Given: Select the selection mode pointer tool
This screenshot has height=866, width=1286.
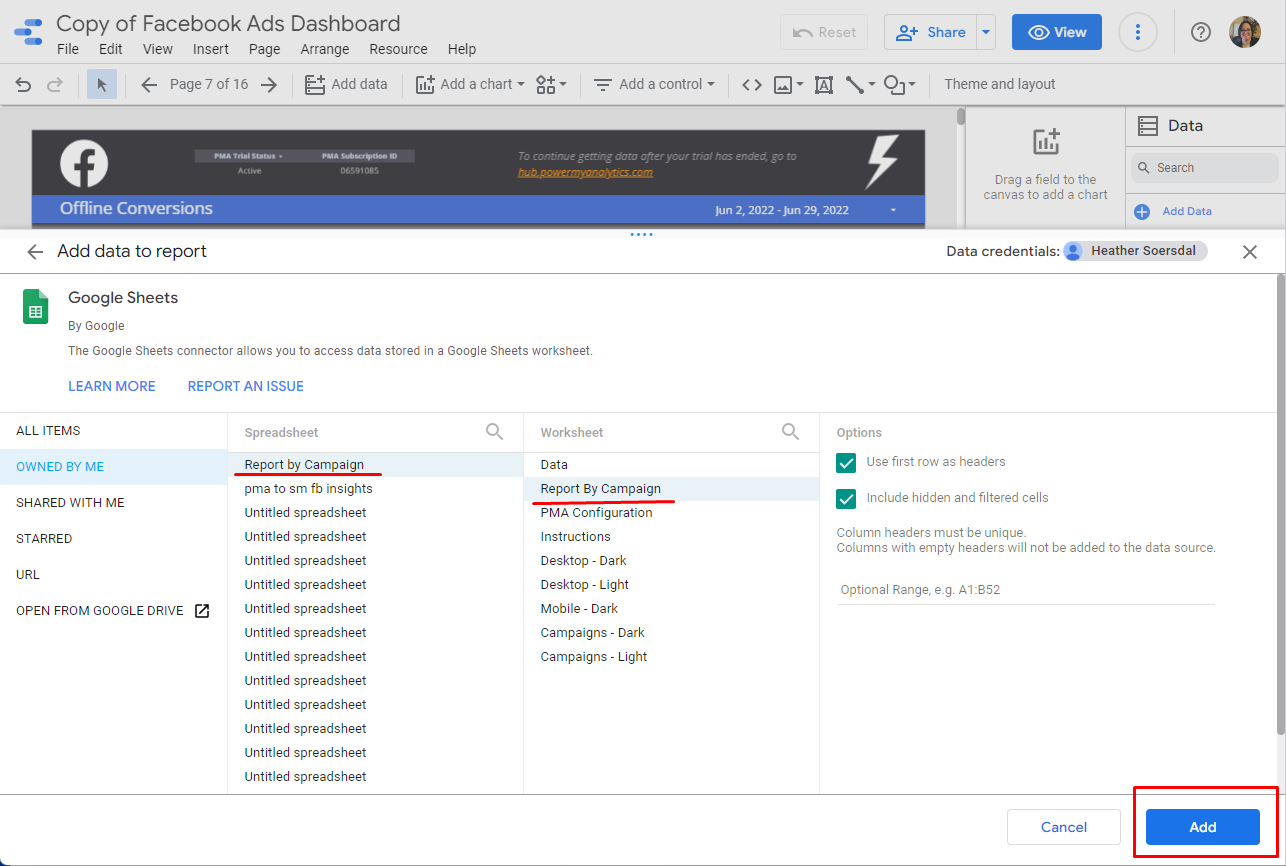Looking at the screenshot, I should [x=101, y=85].
